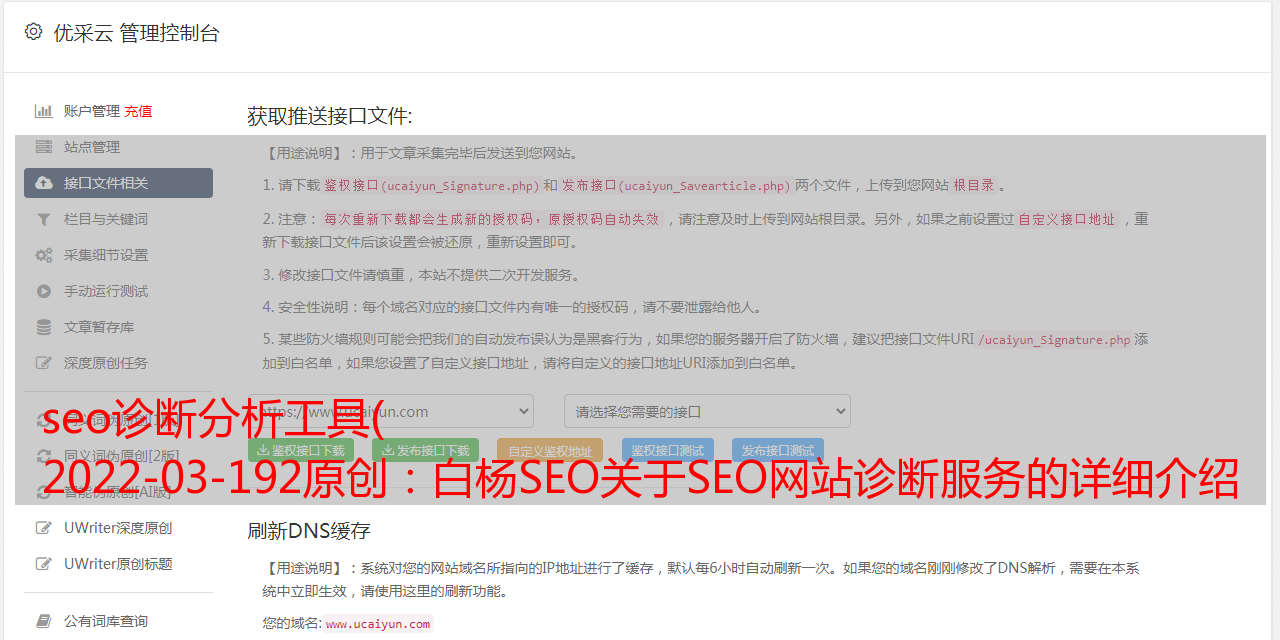This screenshot has width=1280, height=640.
Task: Click the gears icon for 采集细节设置
Action: [44, 255]
